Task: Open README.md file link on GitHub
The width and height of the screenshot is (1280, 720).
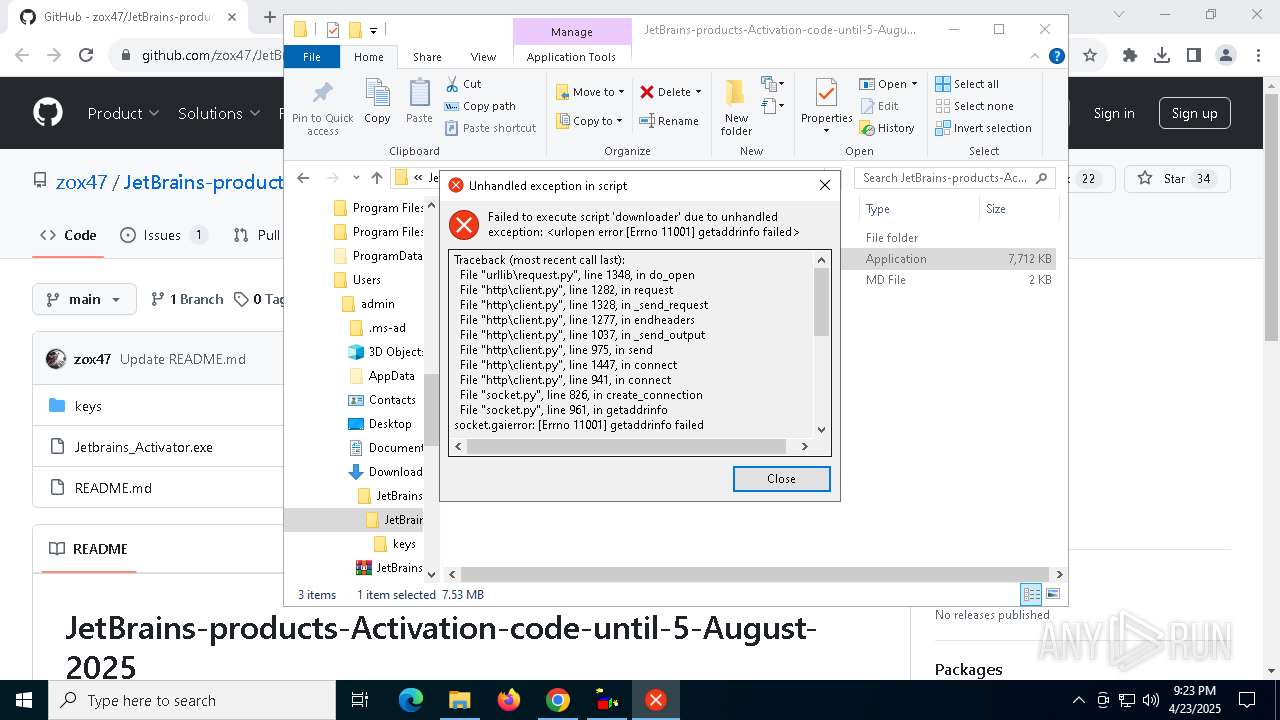Action: tap(113, 488)
